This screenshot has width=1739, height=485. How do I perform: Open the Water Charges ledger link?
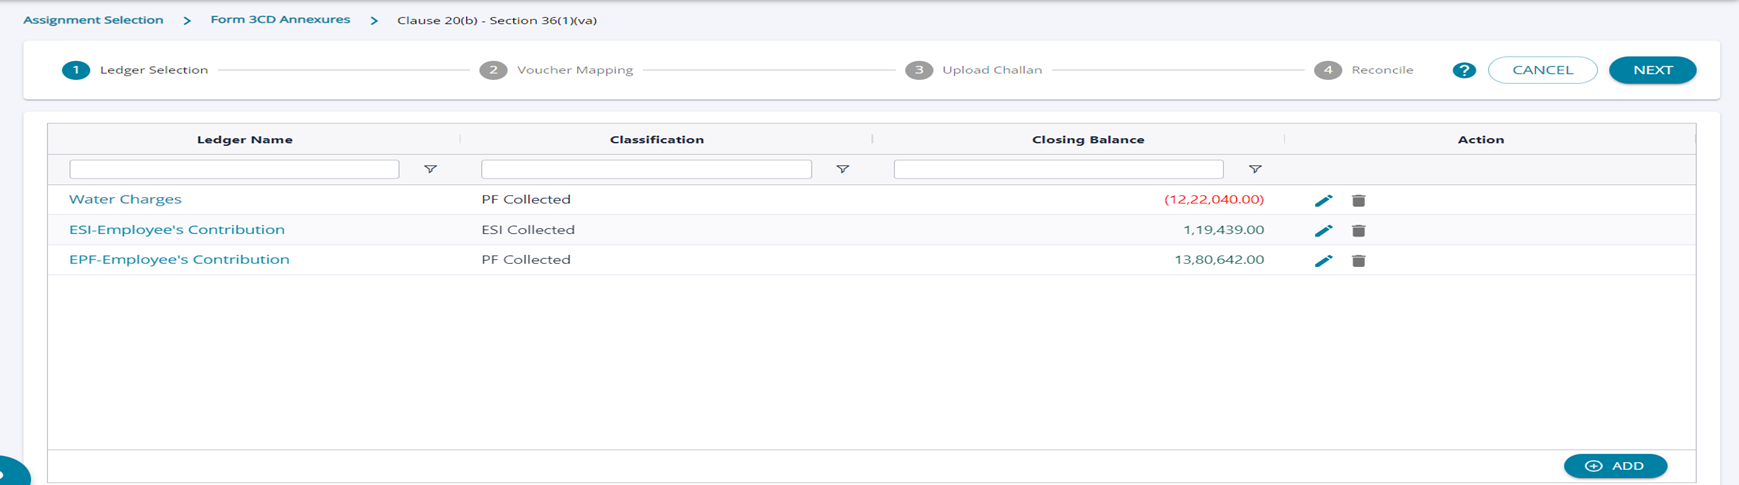125,199
